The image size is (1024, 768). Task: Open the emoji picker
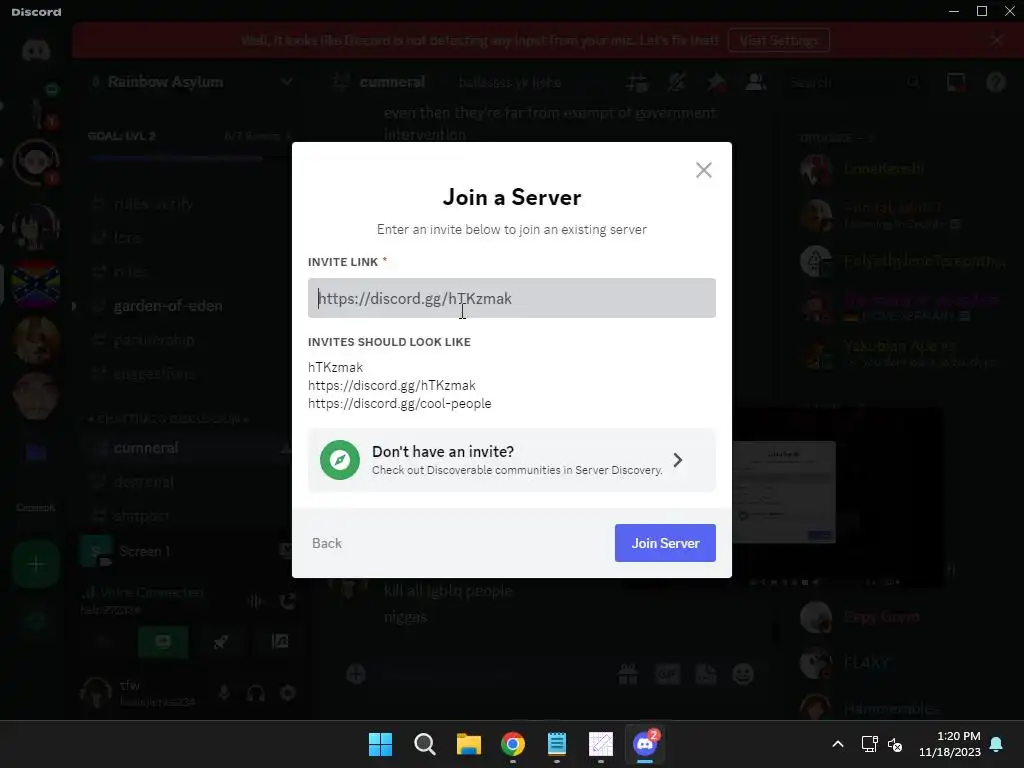(x=743, y=674)
